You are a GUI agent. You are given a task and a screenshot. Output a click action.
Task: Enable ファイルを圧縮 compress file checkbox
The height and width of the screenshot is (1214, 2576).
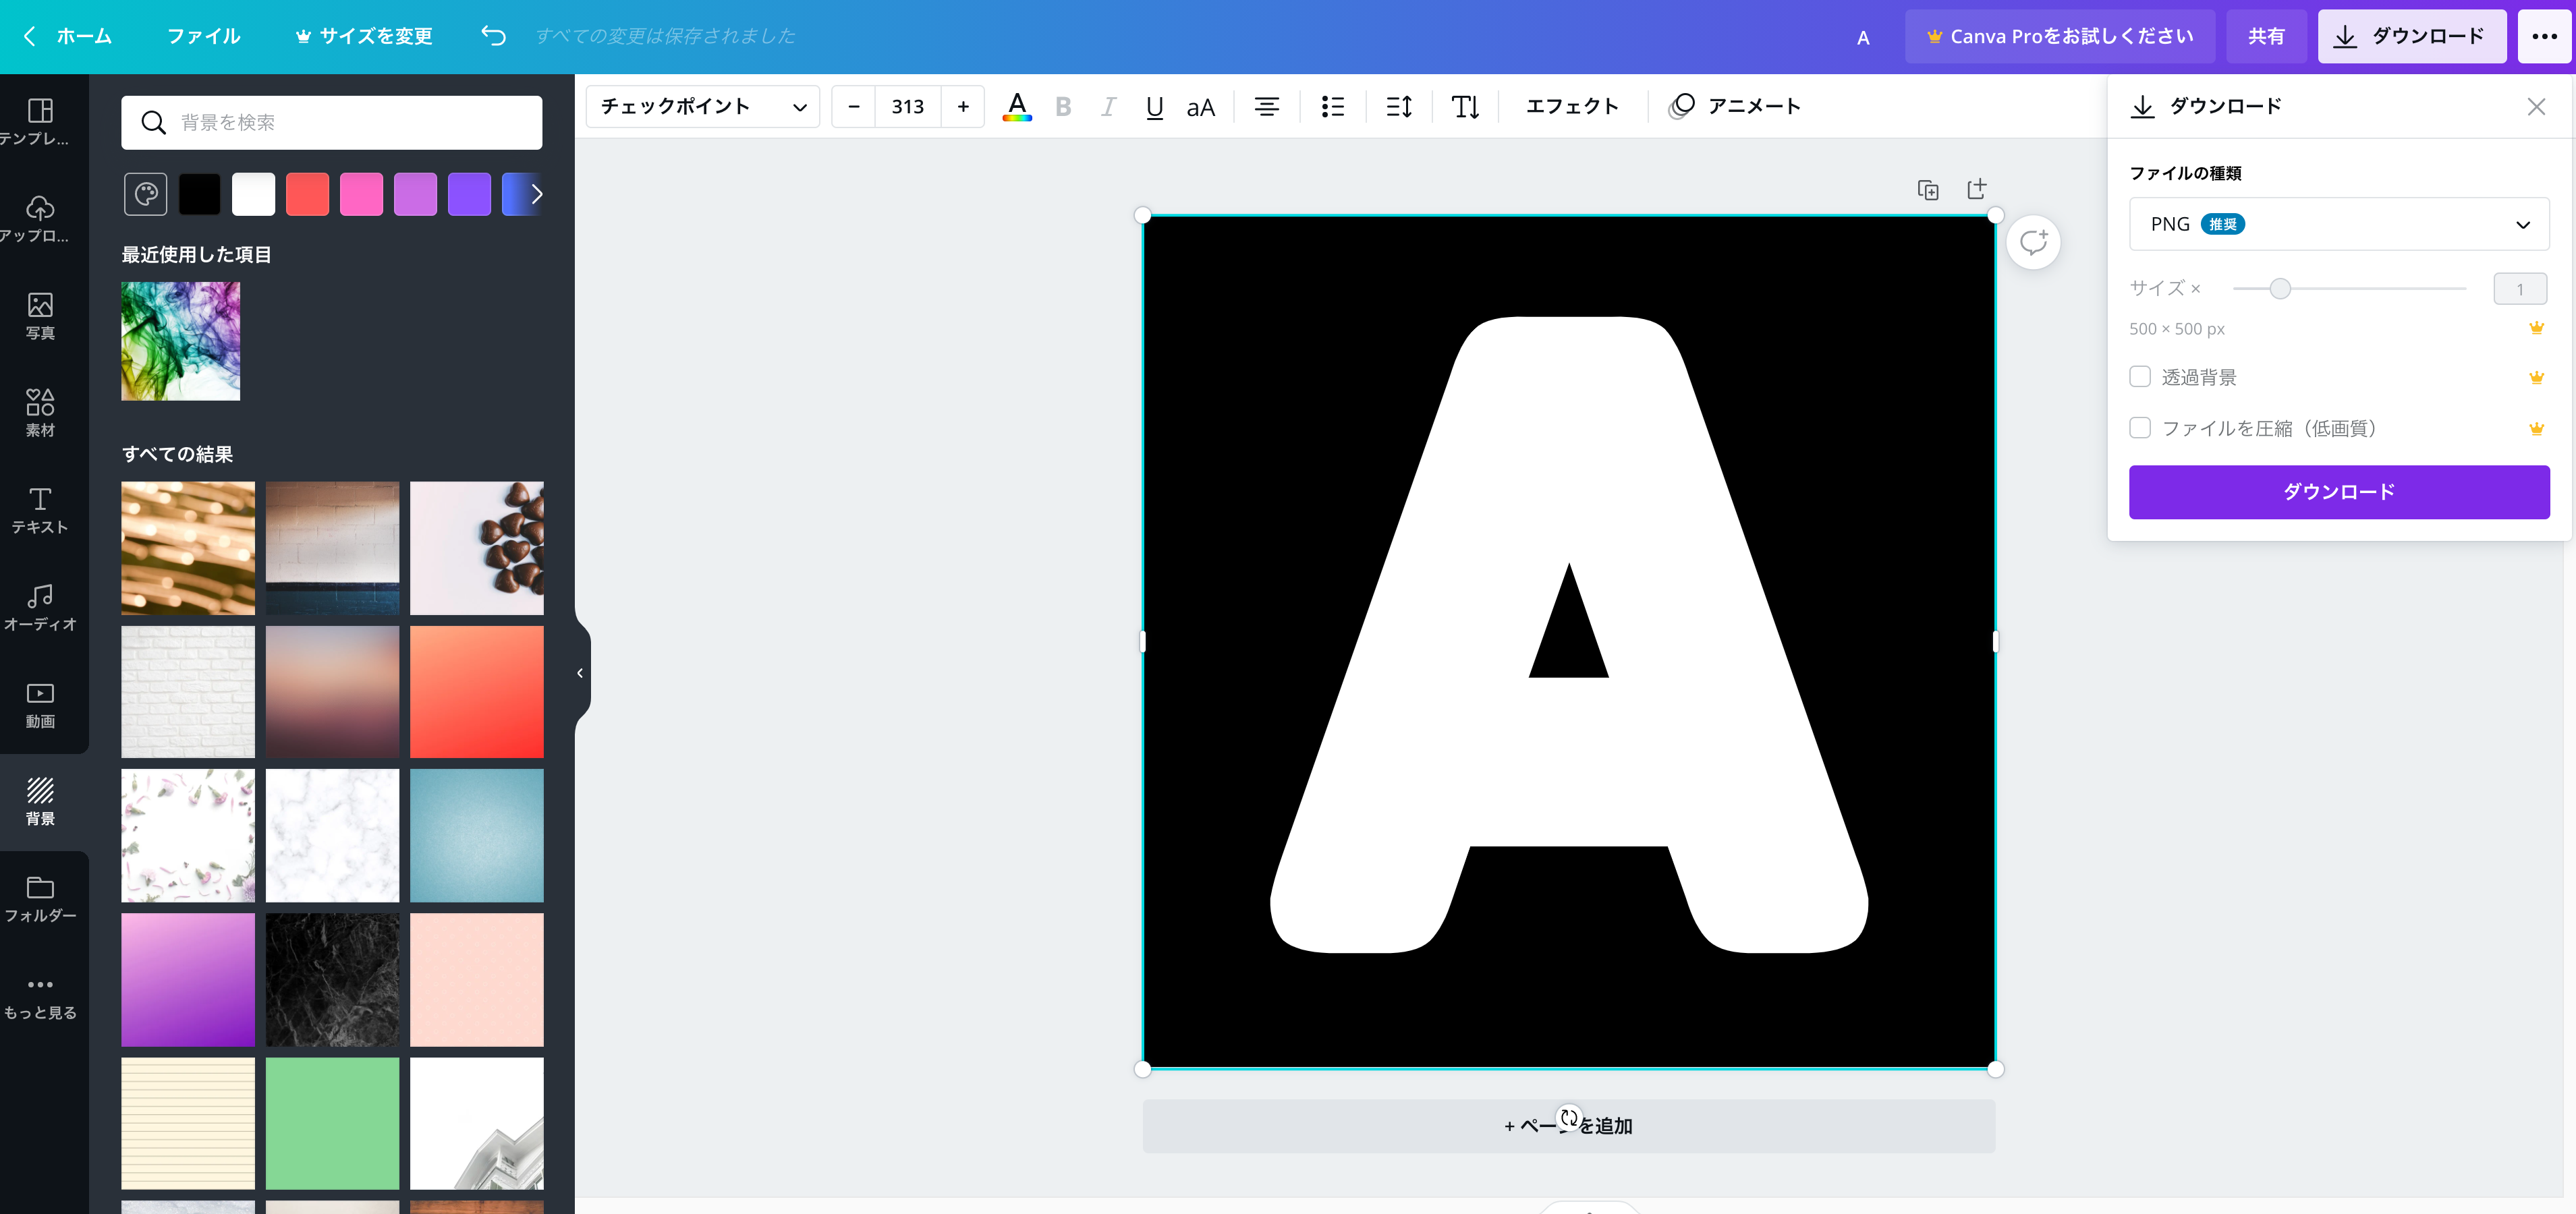(x=2139, y=428)
